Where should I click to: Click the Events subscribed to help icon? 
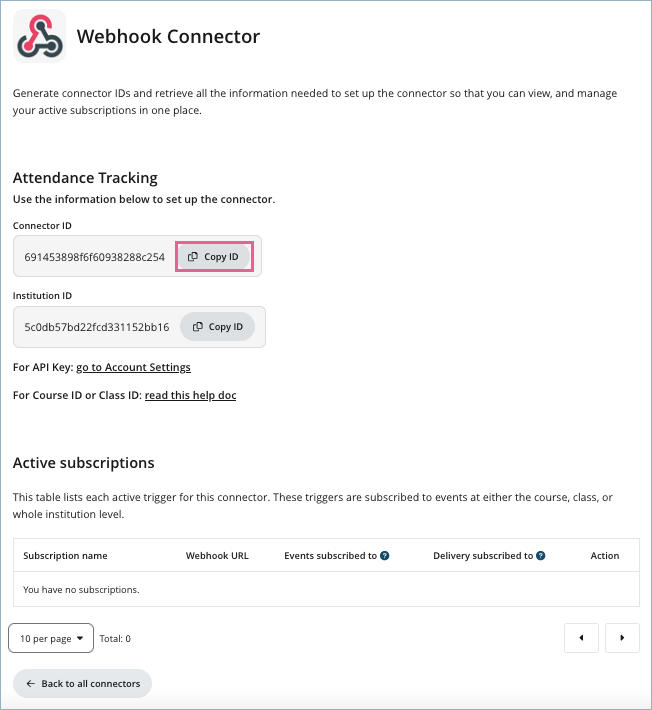[x=385, y=556]
